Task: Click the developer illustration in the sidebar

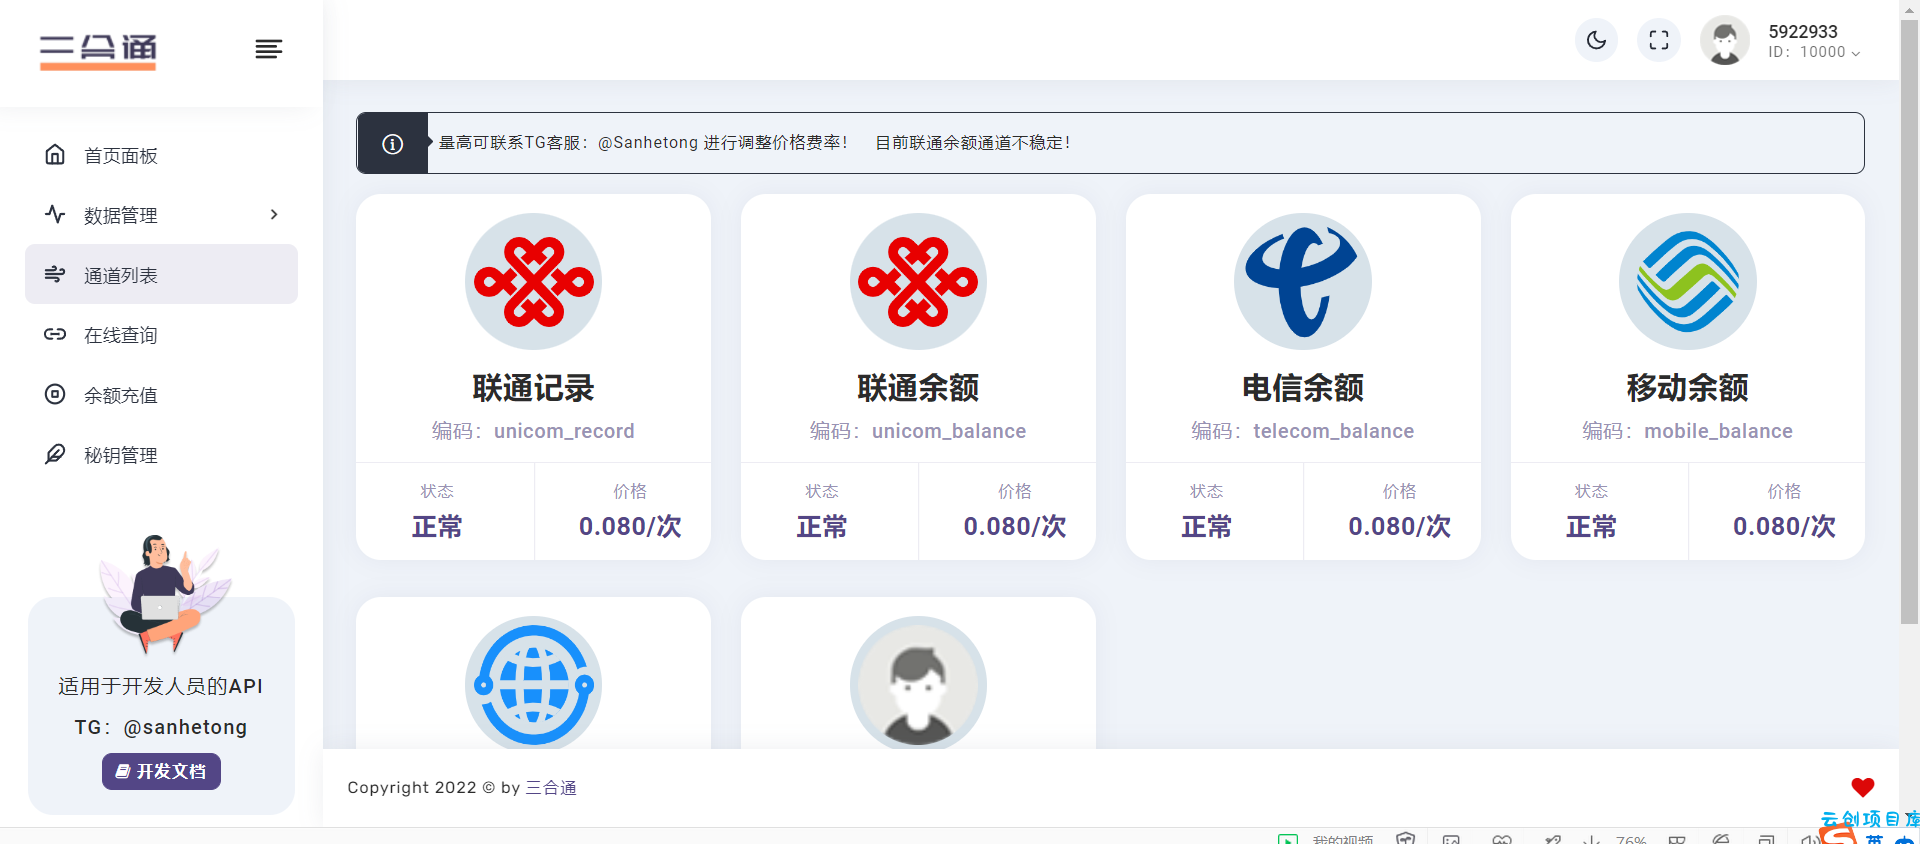Action: (x=165, y=593)
